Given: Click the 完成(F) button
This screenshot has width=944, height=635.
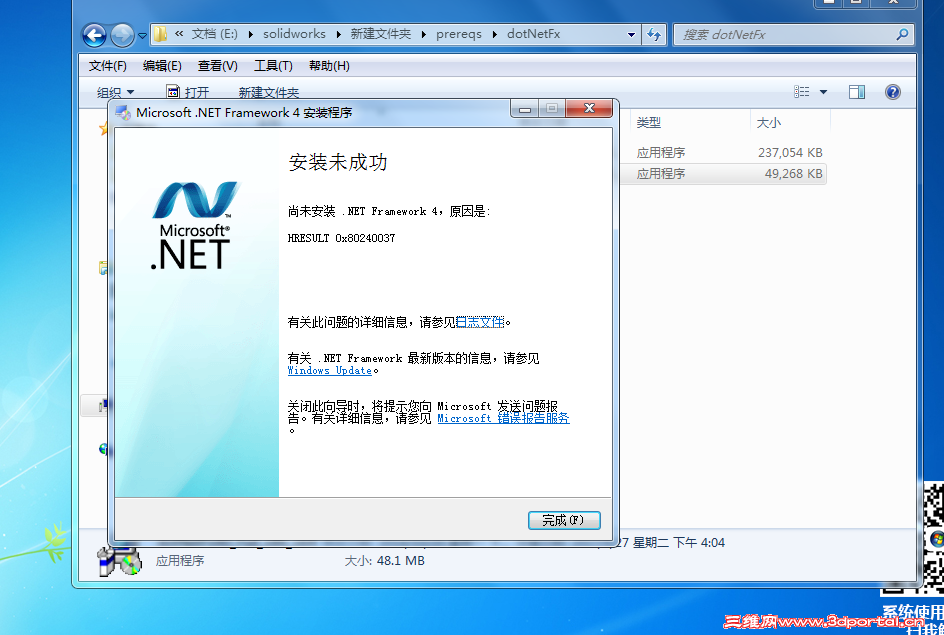Looking at the screenshot, I should coord(564,520).
